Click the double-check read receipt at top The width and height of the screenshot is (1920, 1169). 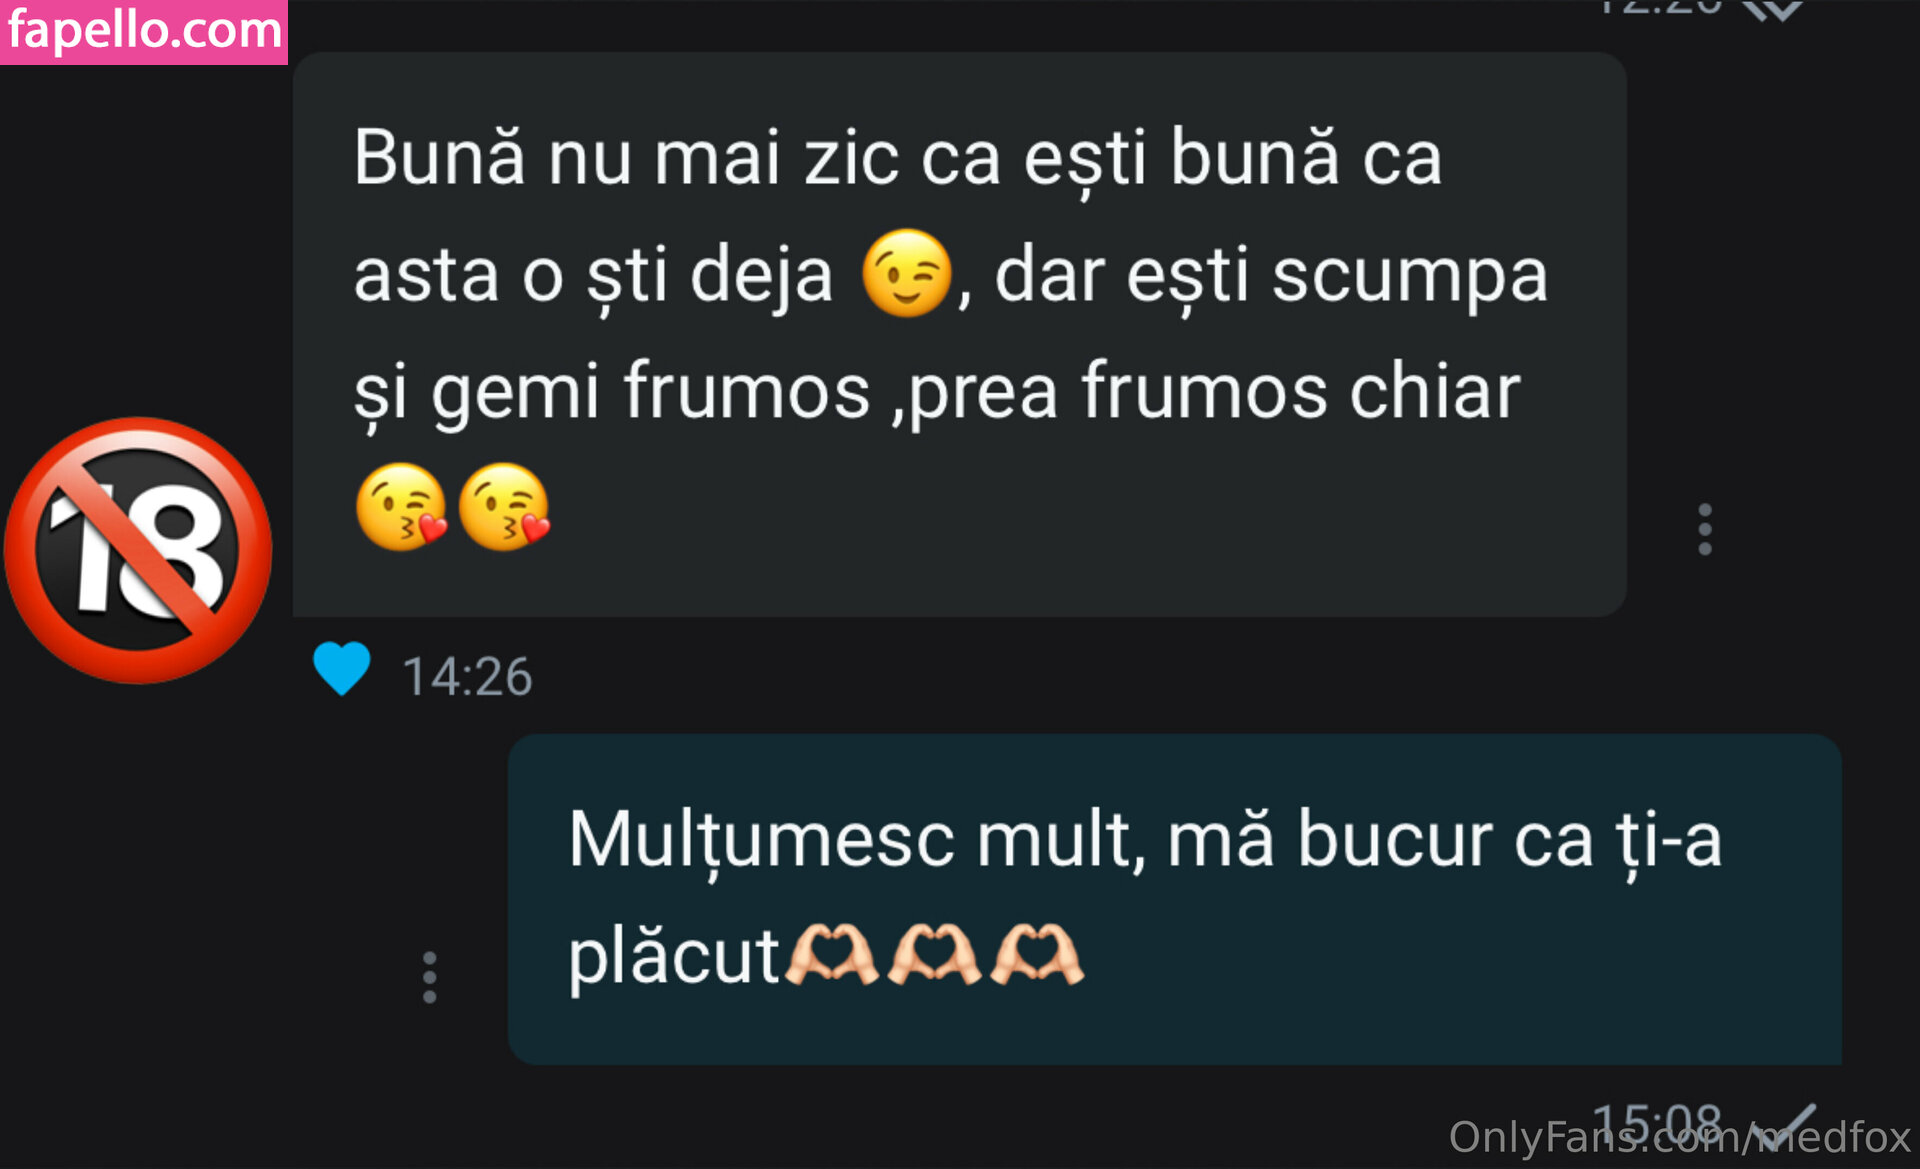coord(1772,10)
